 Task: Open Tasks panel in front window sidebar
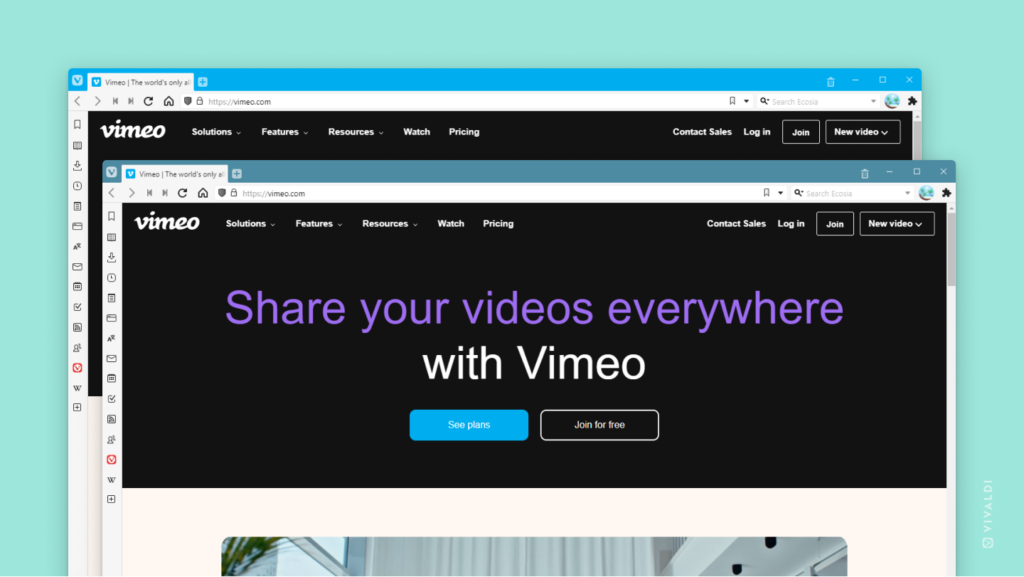(112, 399)
